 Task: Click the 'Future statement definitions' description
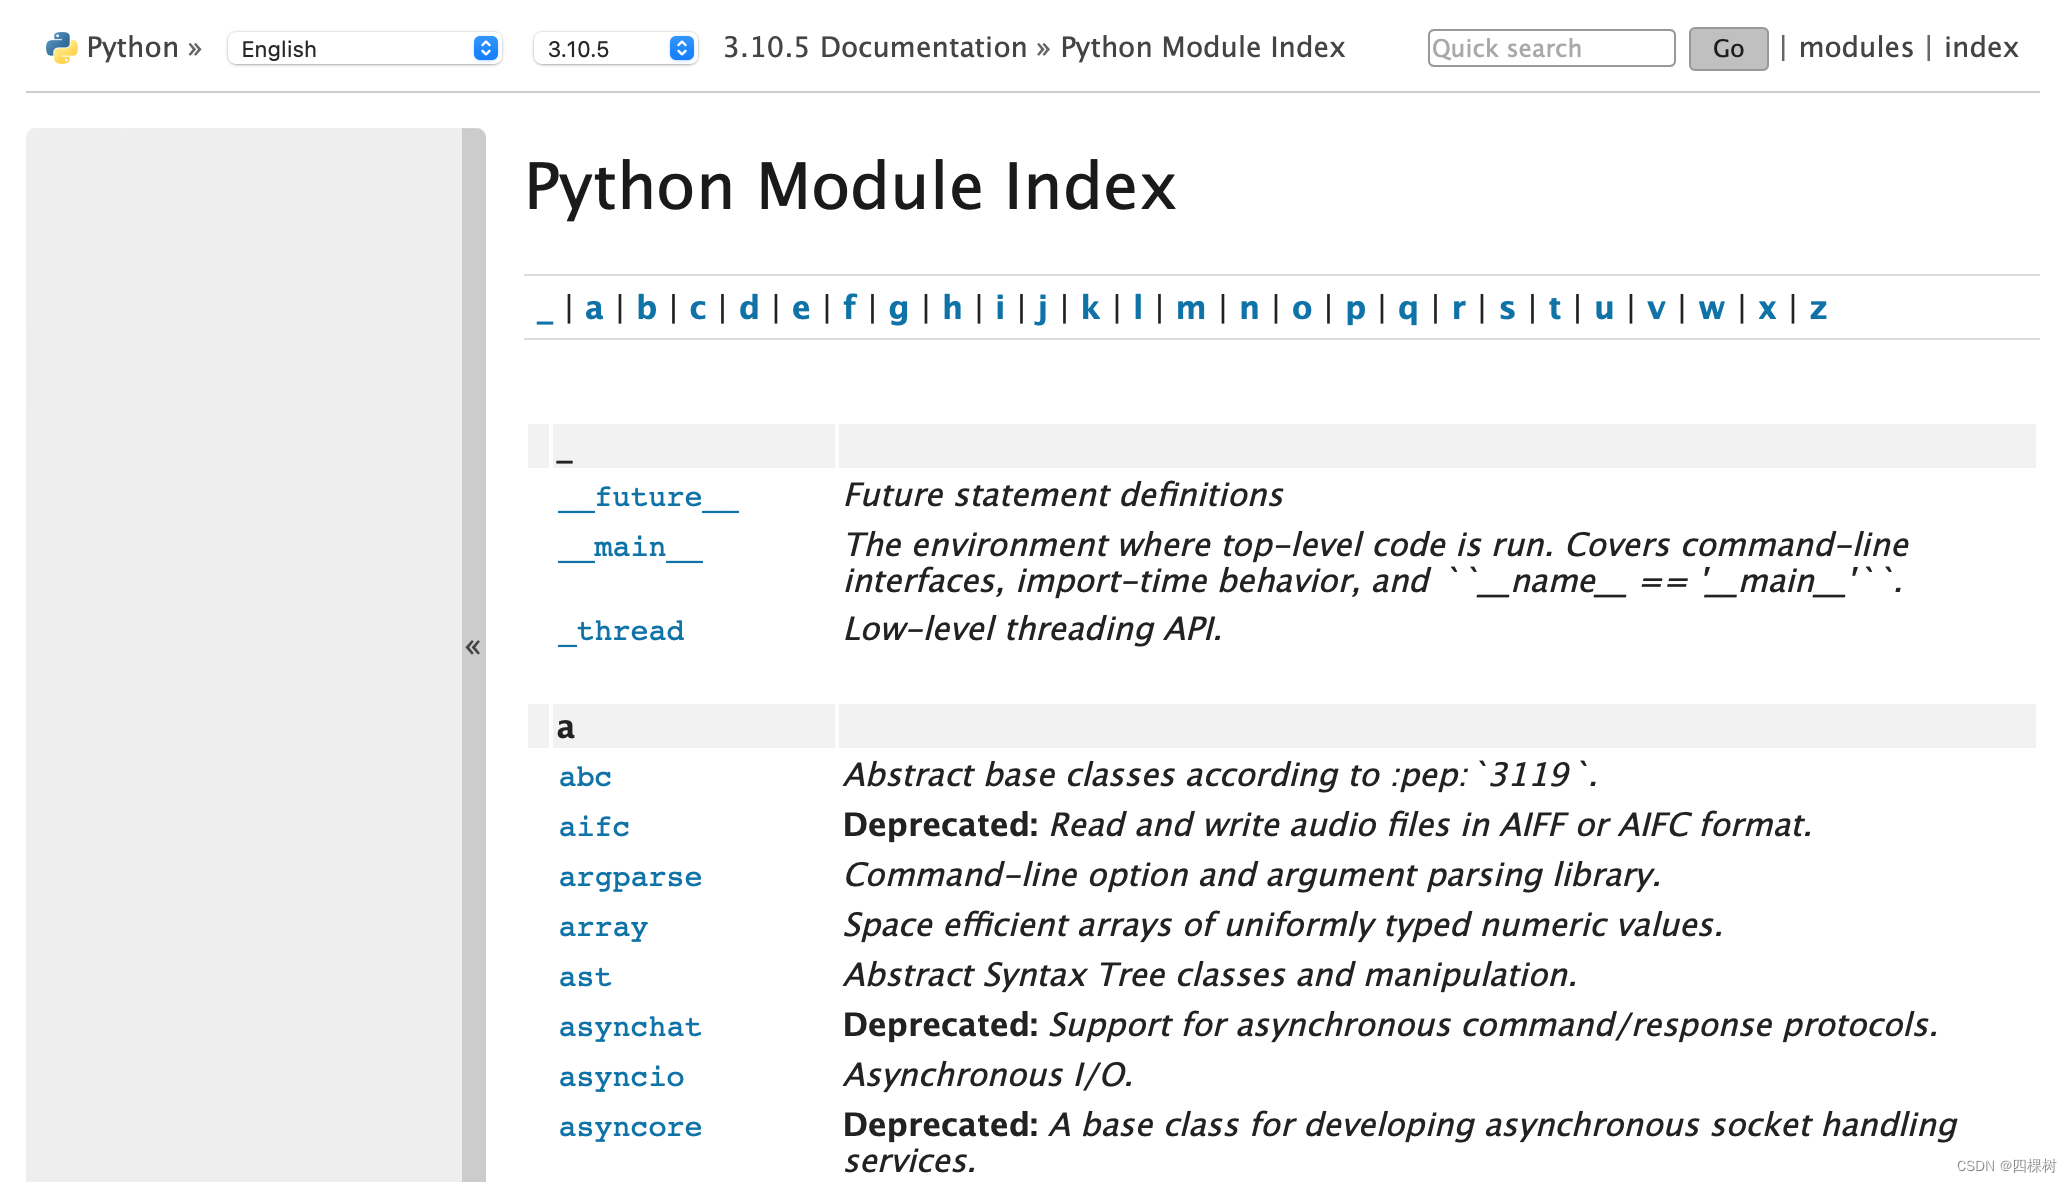[x=1063, y=495]
